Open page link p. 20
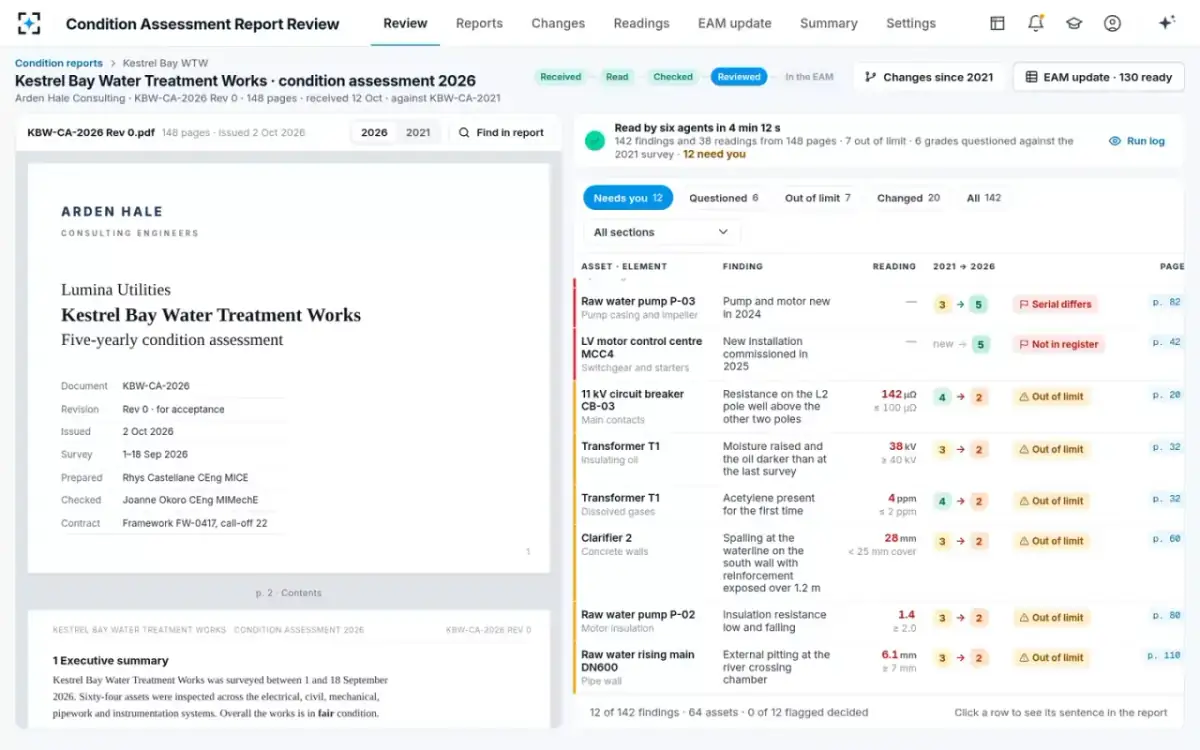The image size is (1200, 750). point(1166,395)
